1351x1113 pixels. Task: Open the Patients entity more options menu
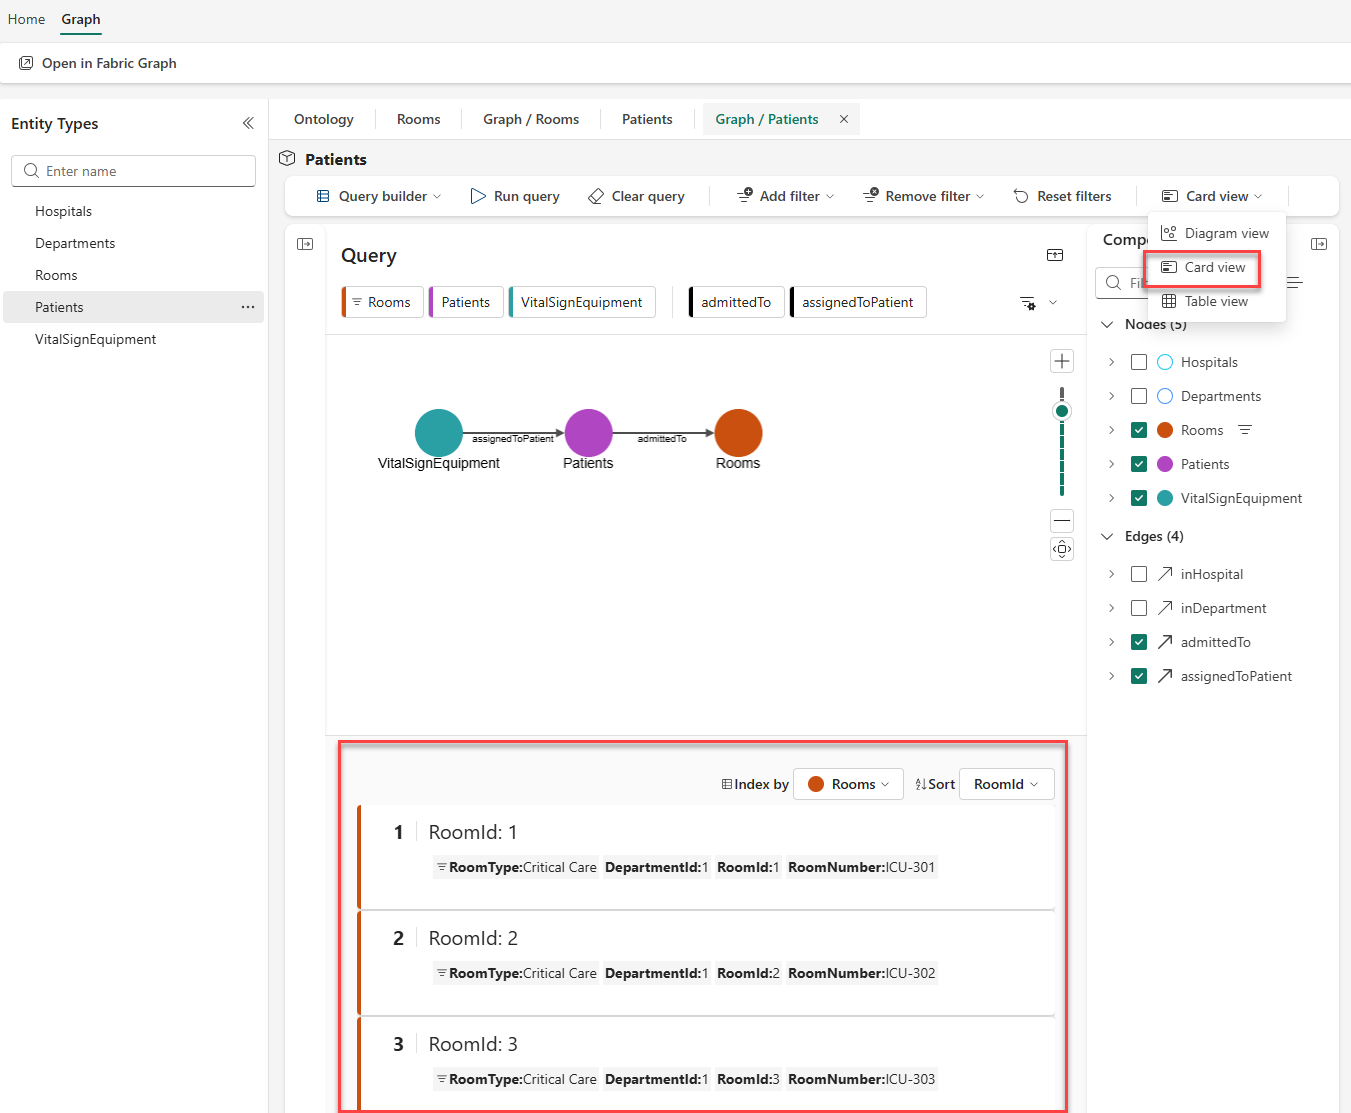point(248,307)
